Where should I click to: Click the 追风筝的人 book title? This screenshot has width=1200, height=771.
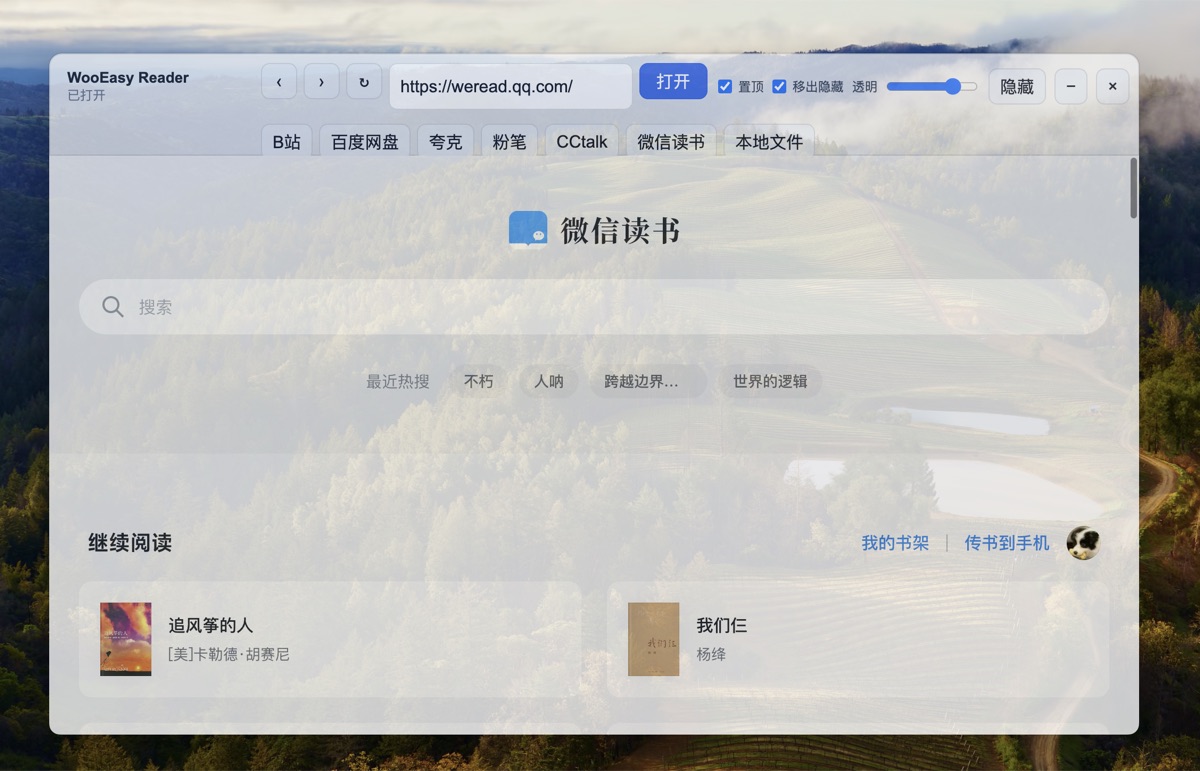(x=211, y=625)
